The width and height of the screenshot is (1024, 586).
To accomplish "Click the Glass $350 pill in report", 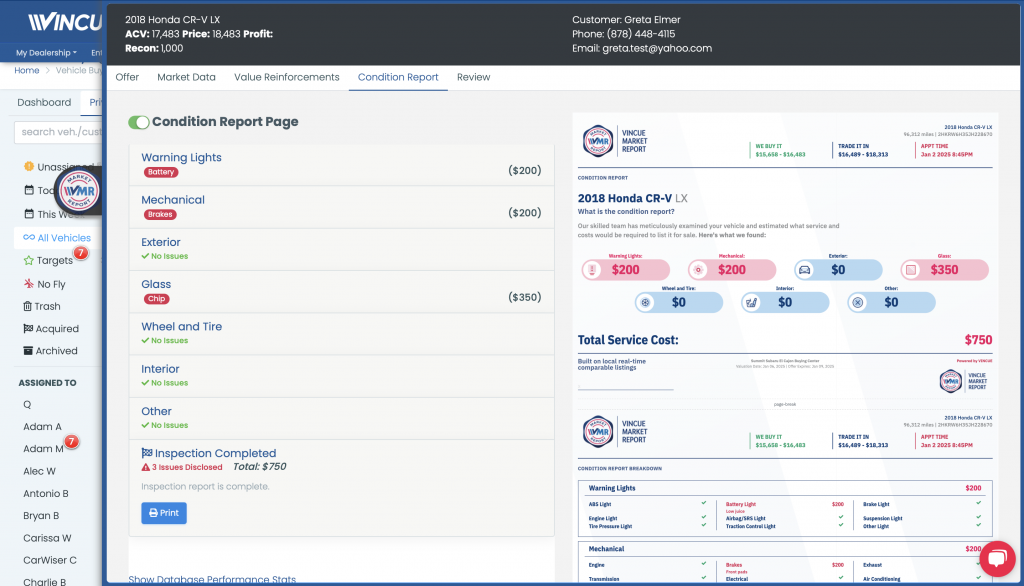I will tap(944, 269).
